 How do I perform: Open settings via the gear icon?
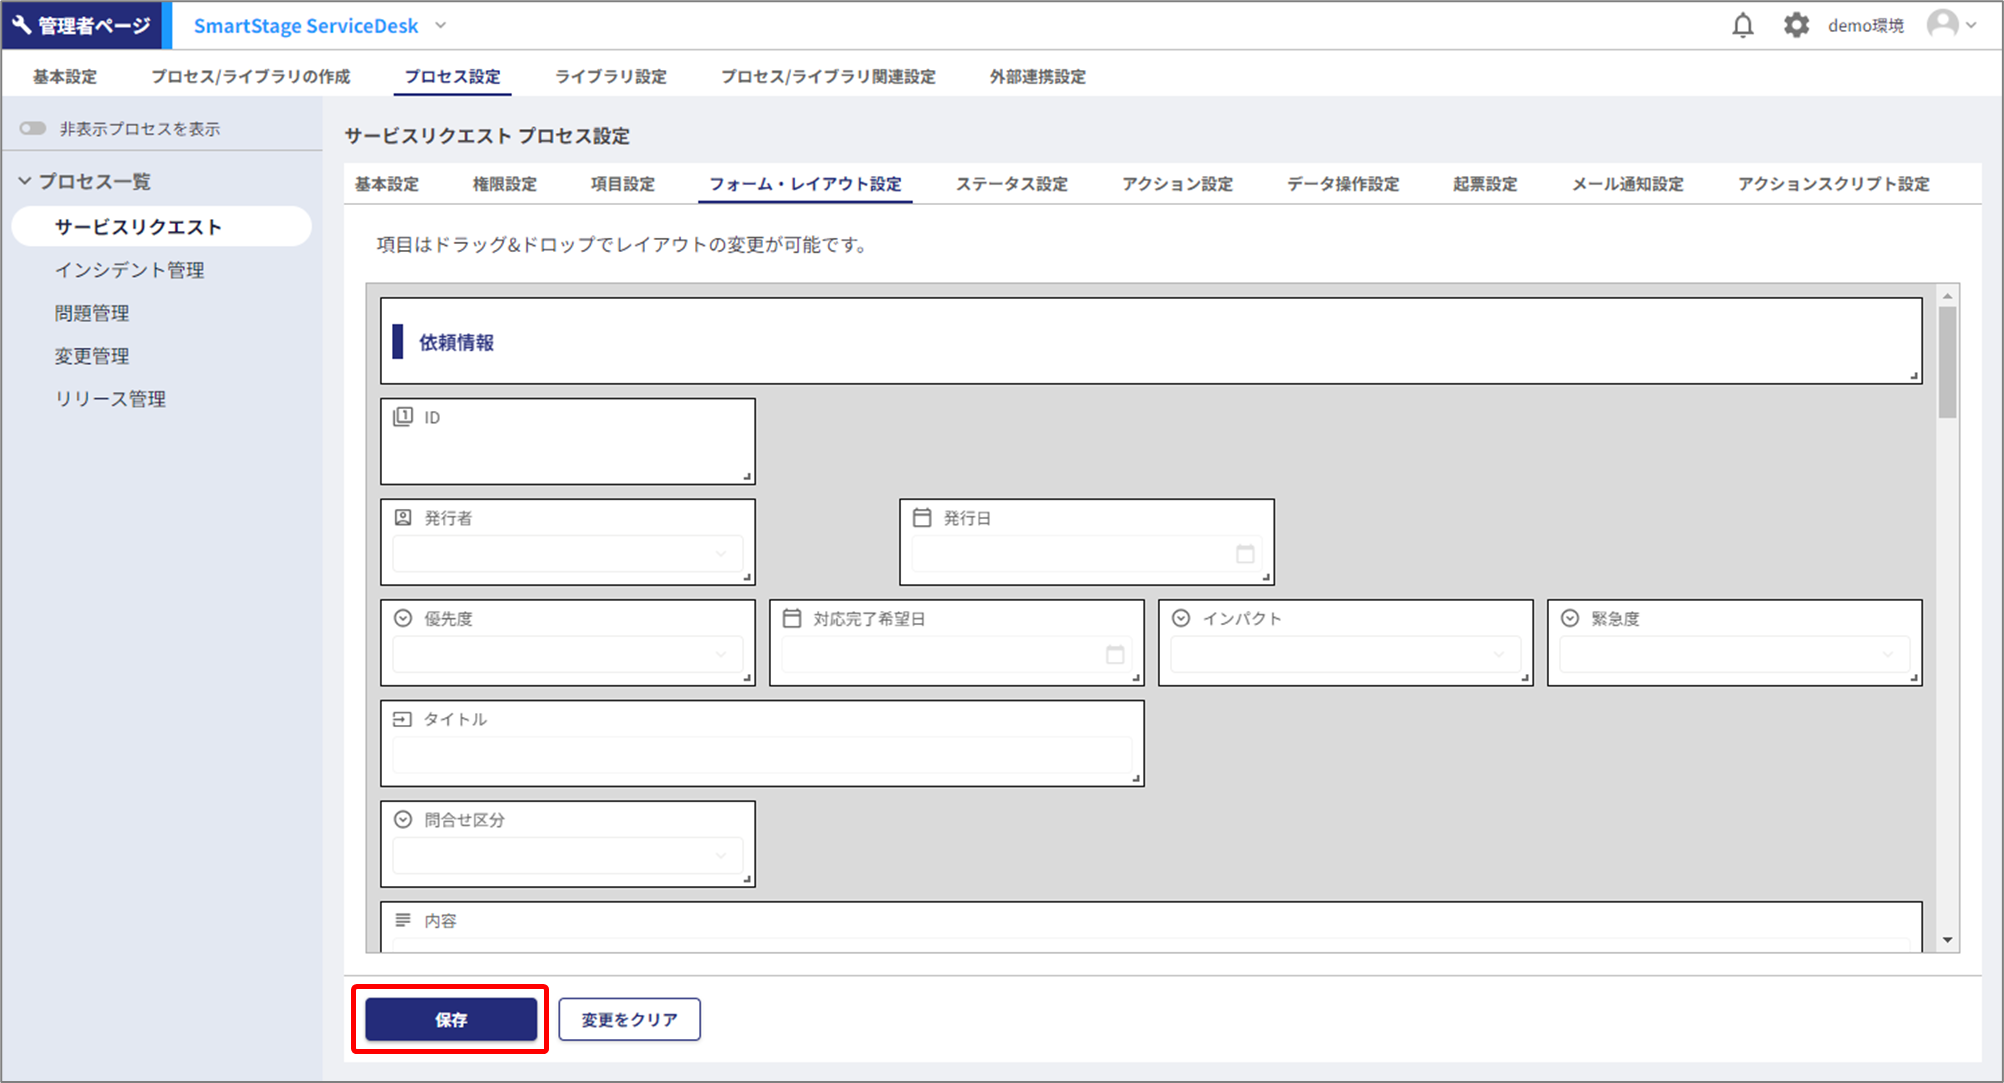click(x=1796, y=25)
